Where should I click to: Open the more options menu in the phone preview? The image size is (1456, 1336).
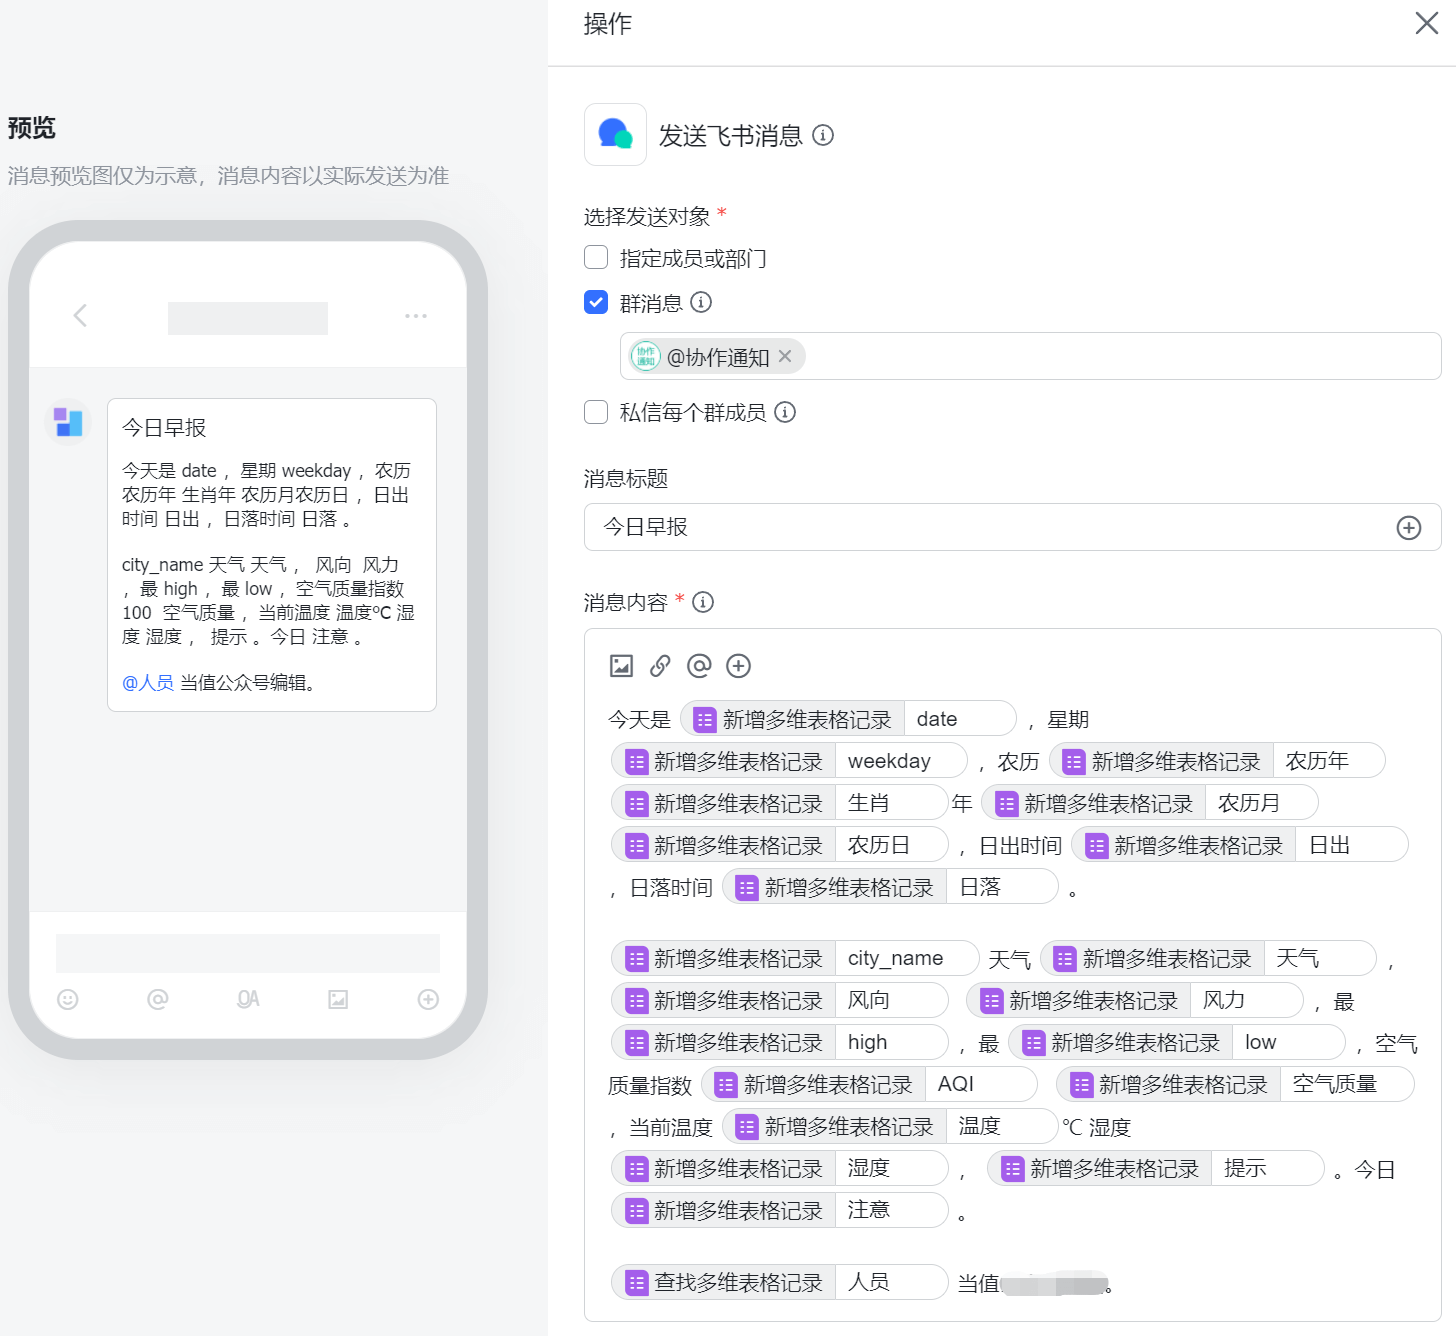tap(416, 316)
